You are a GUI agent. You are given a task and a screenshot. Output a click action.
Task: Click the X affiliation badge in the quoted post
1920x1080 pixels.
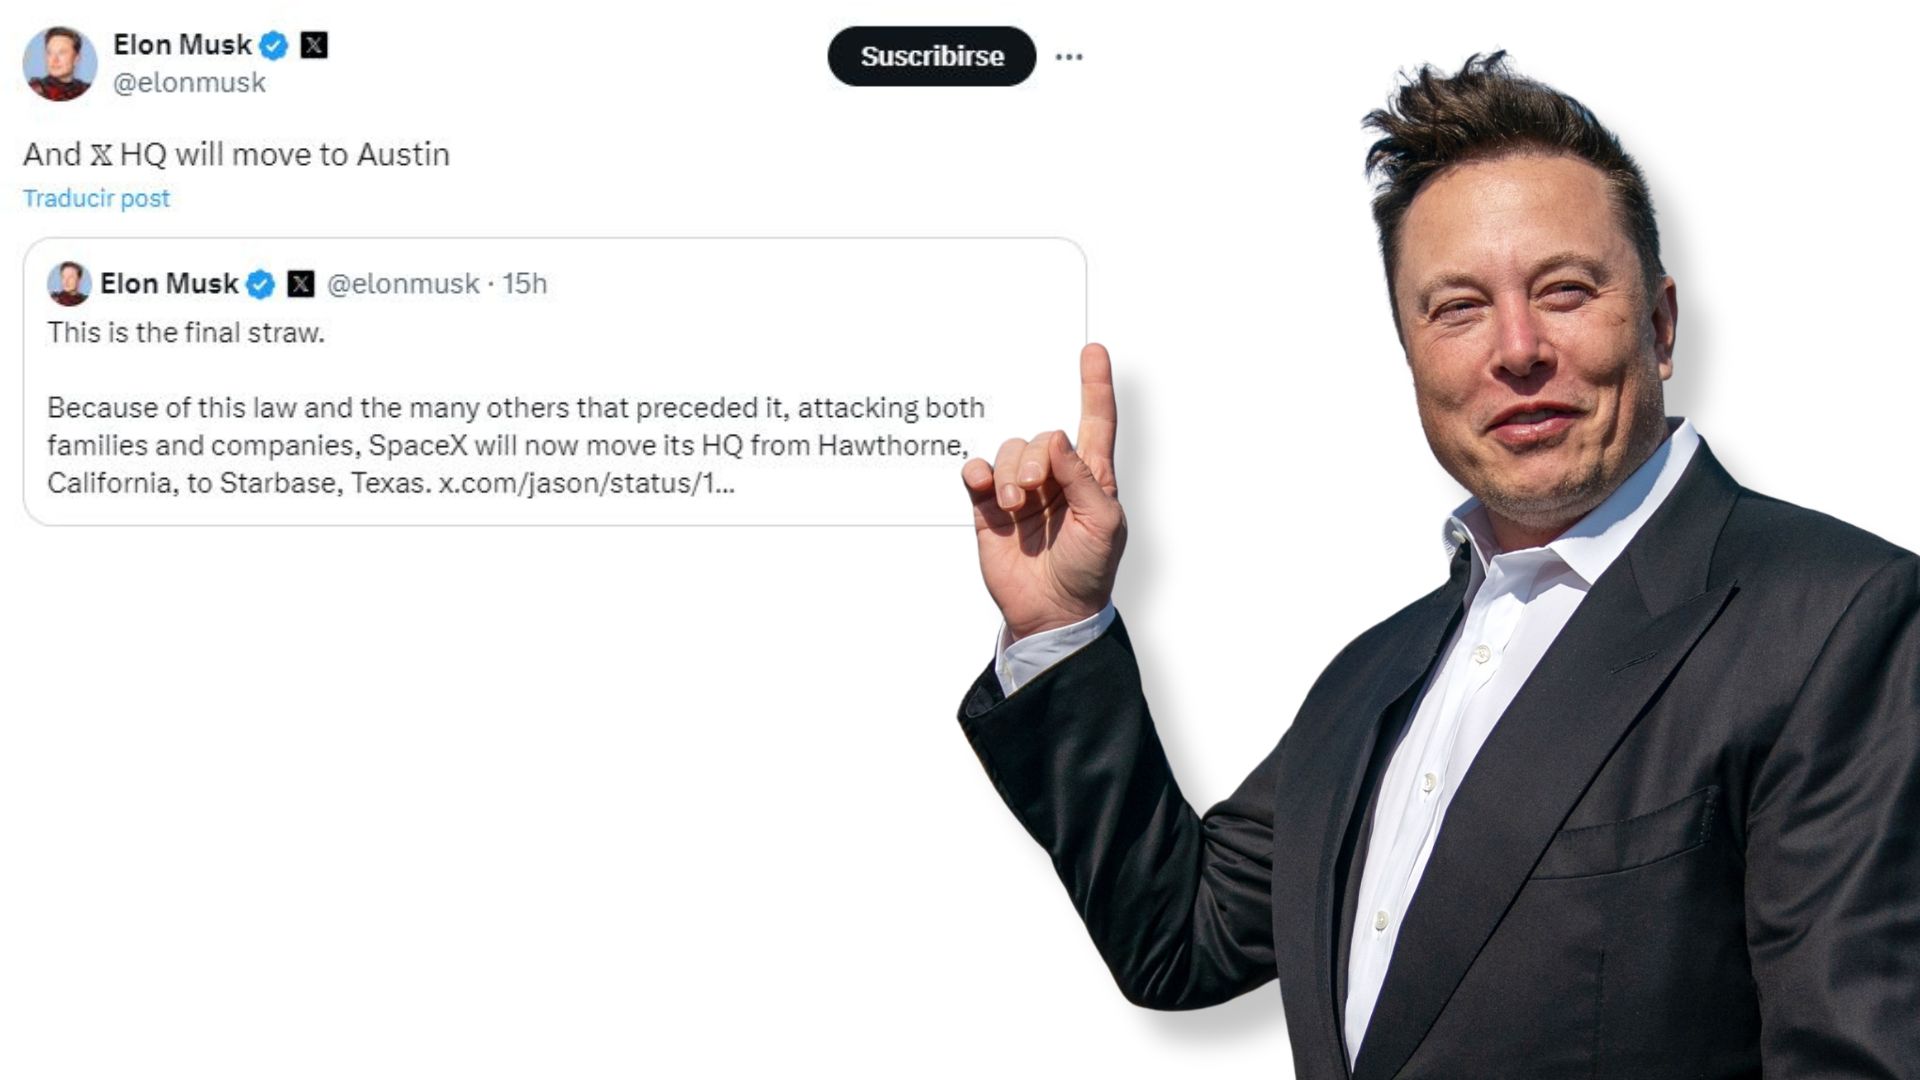[x=301, y=284]
